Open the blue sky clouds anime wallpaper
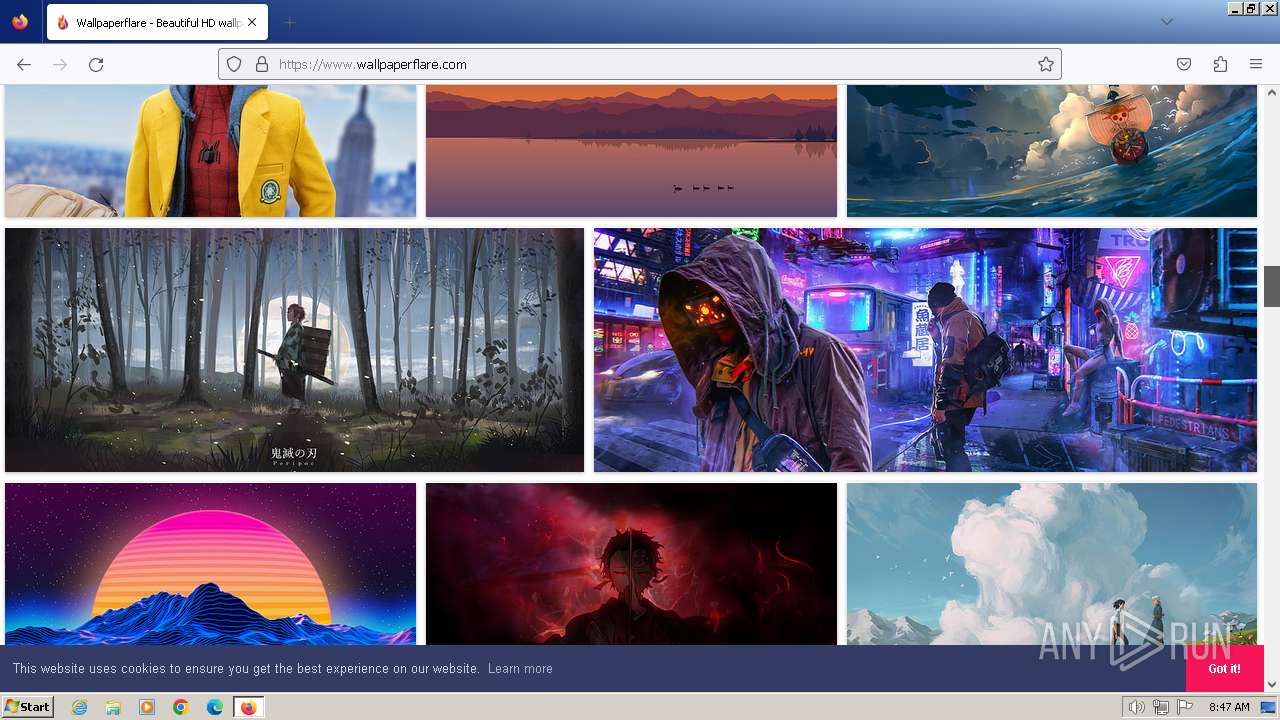This screenshot has height=720, width=1280. tap(1052, 564)
